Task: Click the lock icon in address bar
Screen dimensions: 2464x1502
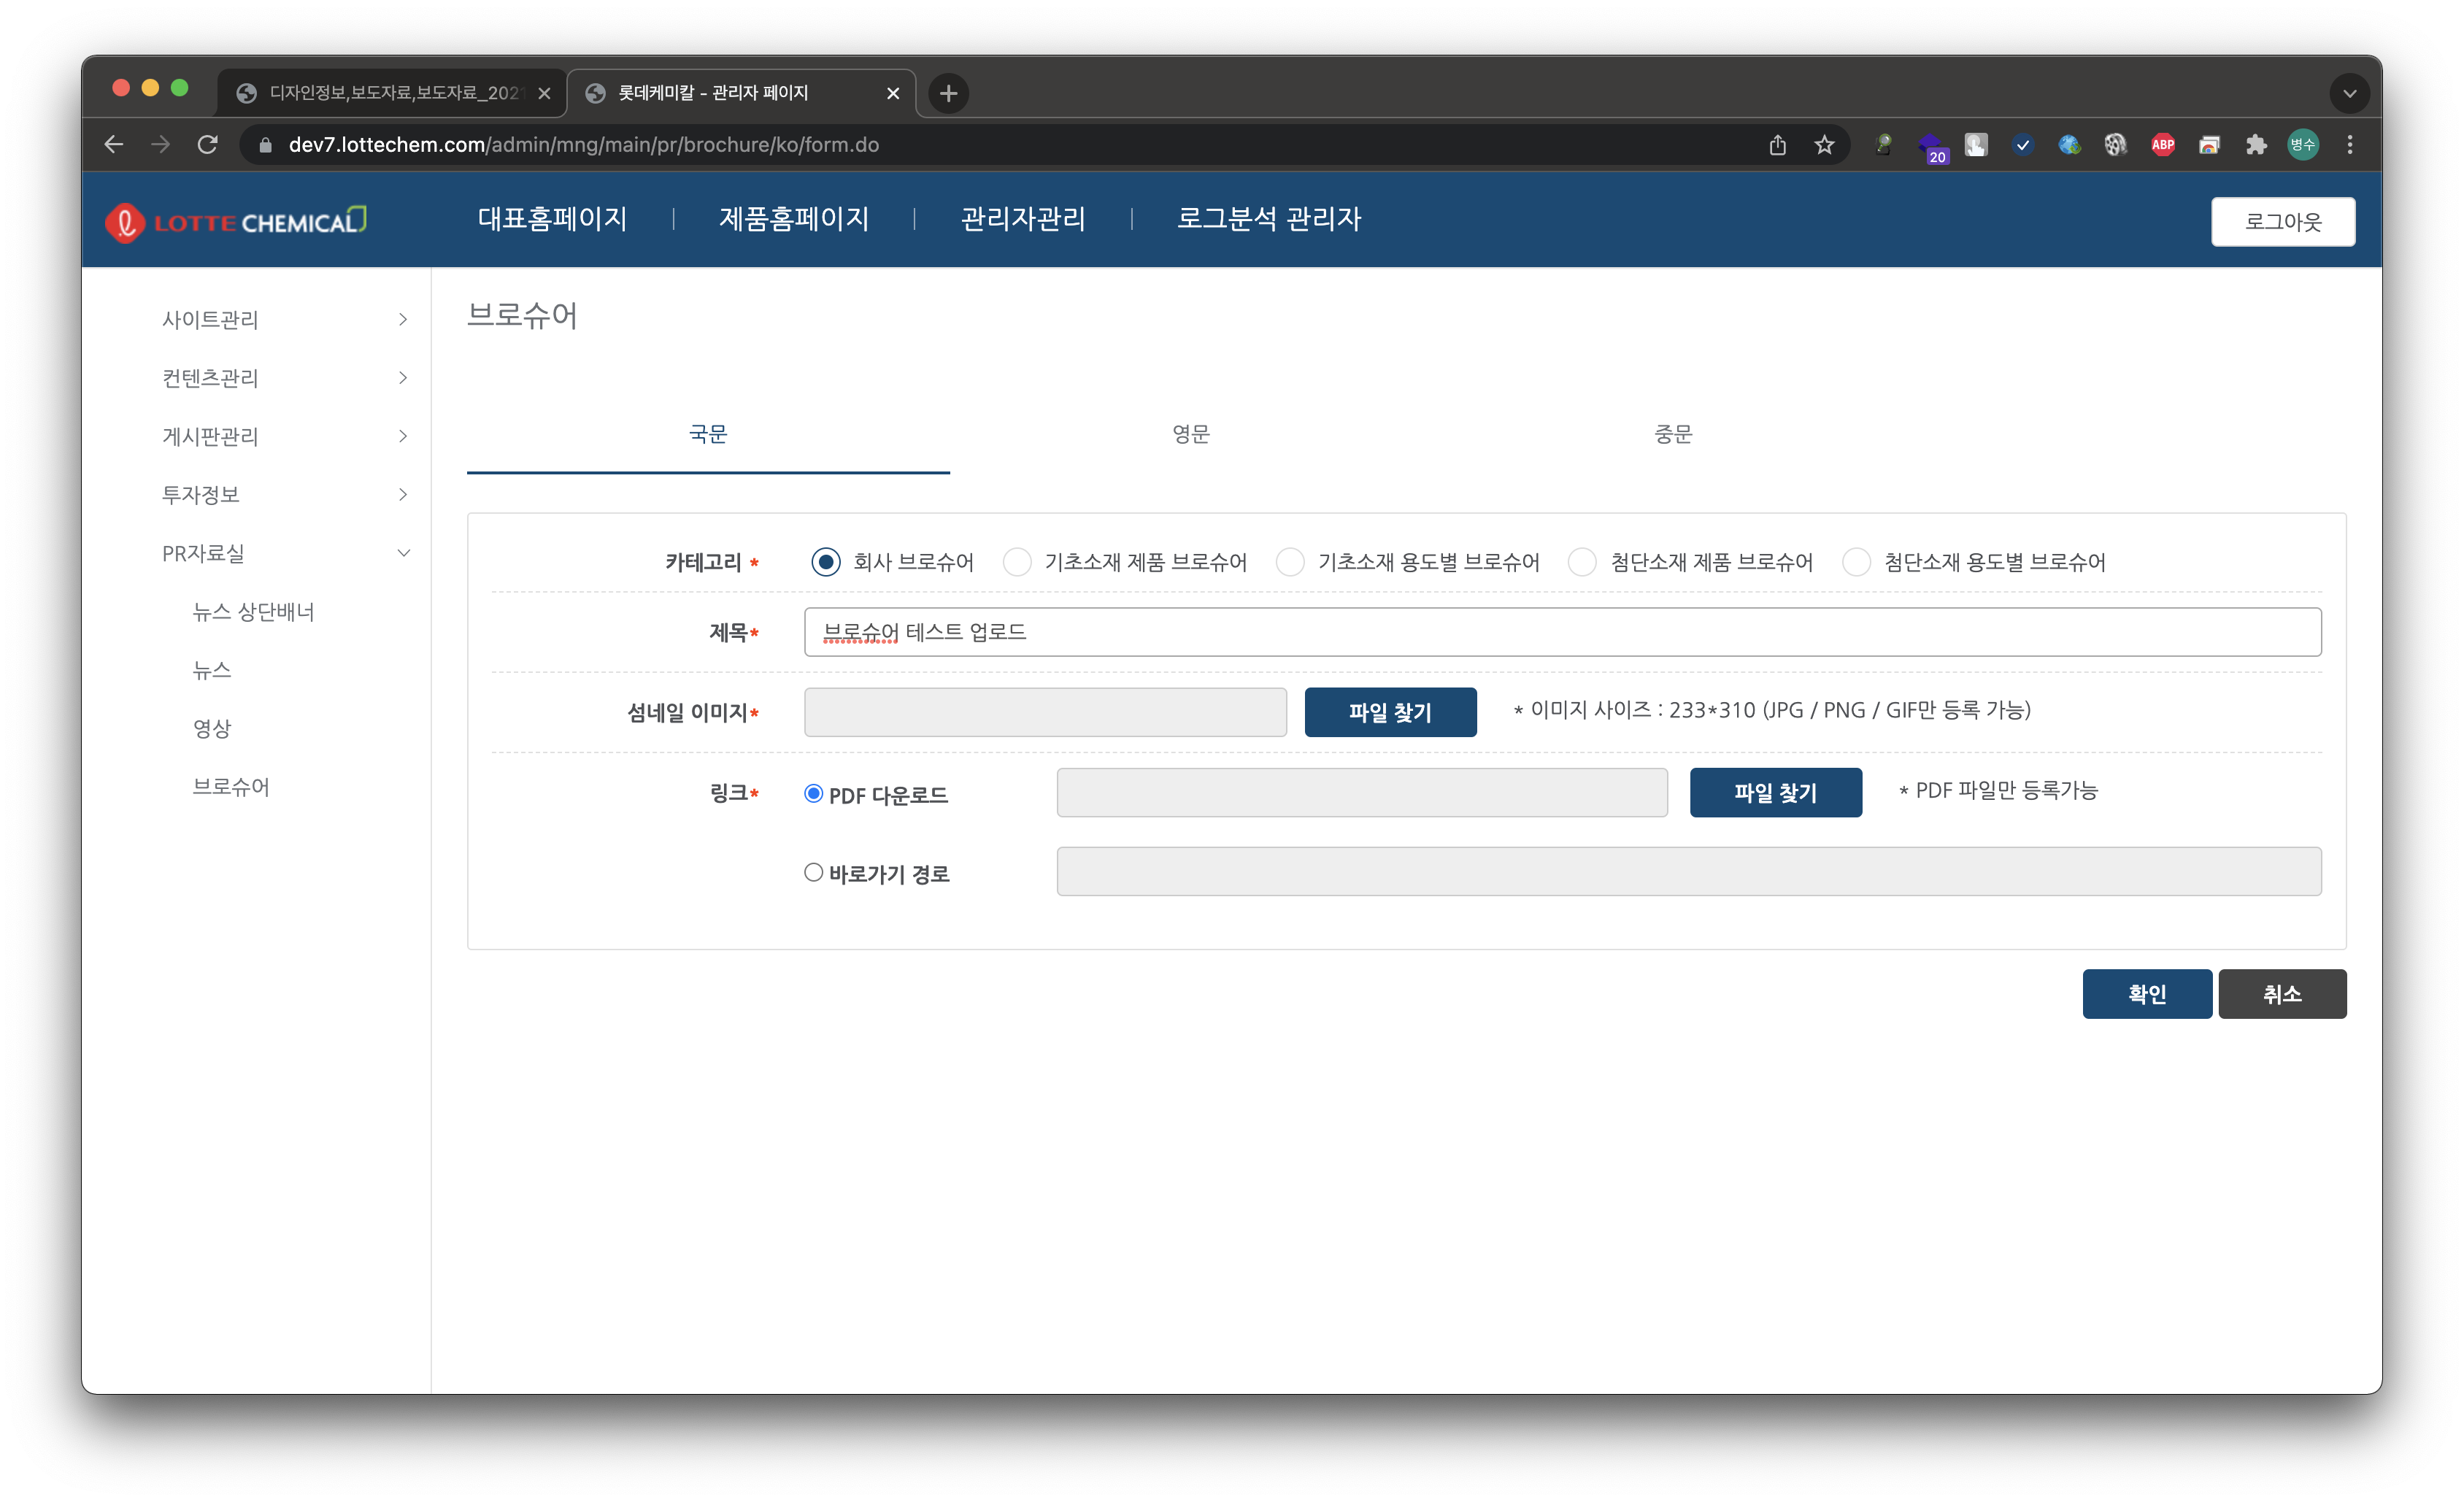Action: click(x=265, y=145)
